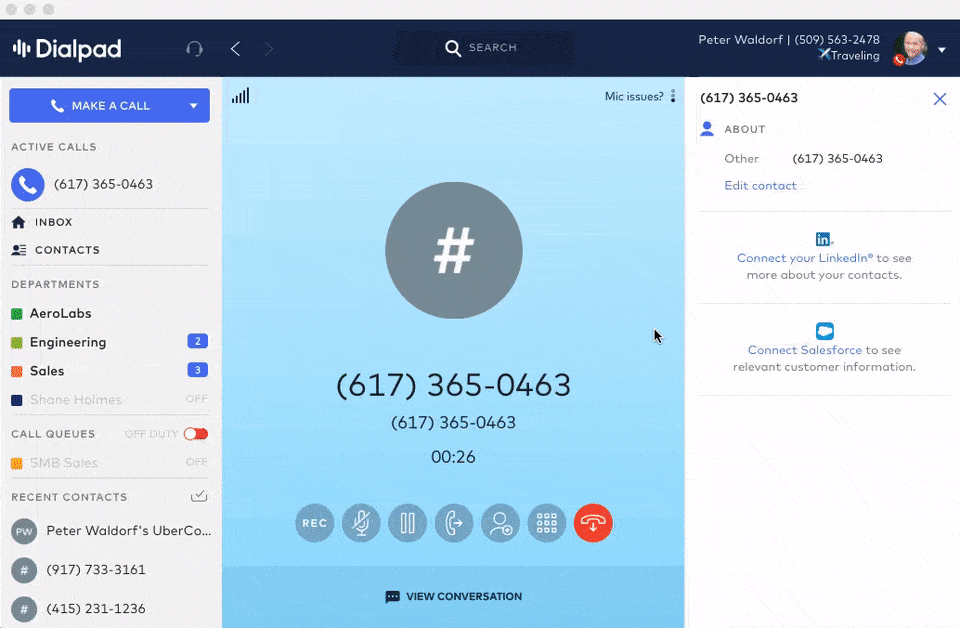Click the PW avatar in recent contacts
960x628 pixels.
24,531
